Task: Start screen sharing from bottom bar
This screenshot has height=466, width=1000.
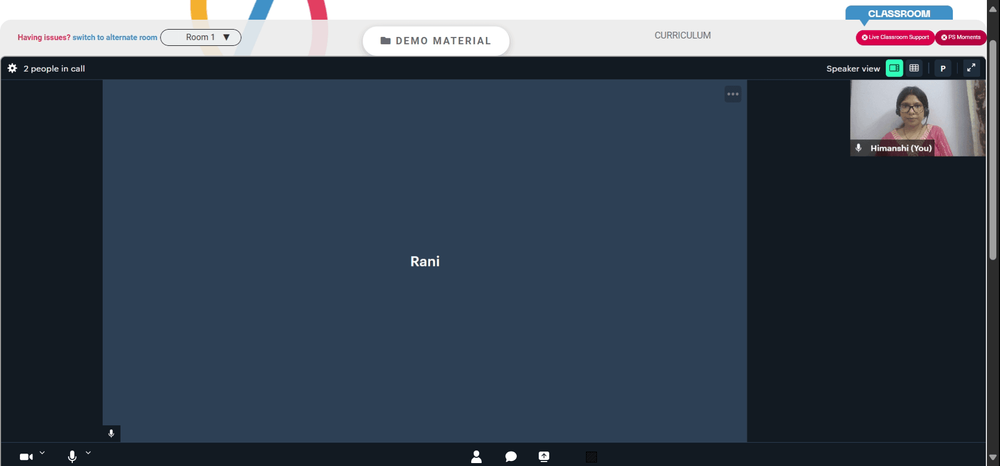Action: [x=543, y=456]
